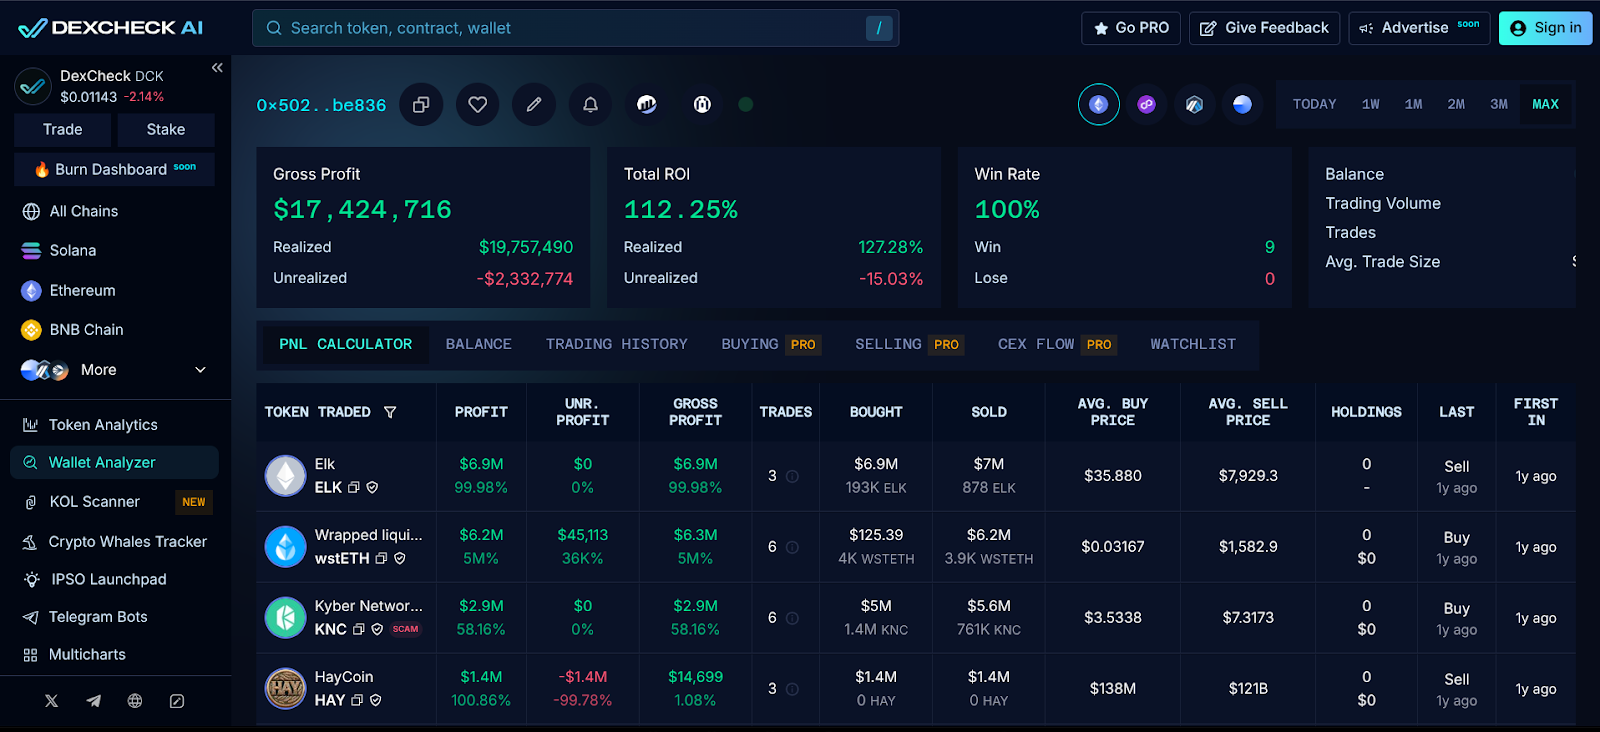Open Wallet Analyzer page
The width and height of the screenshot is (1600, 732).
pyautogui.click(x=115, y=463)
